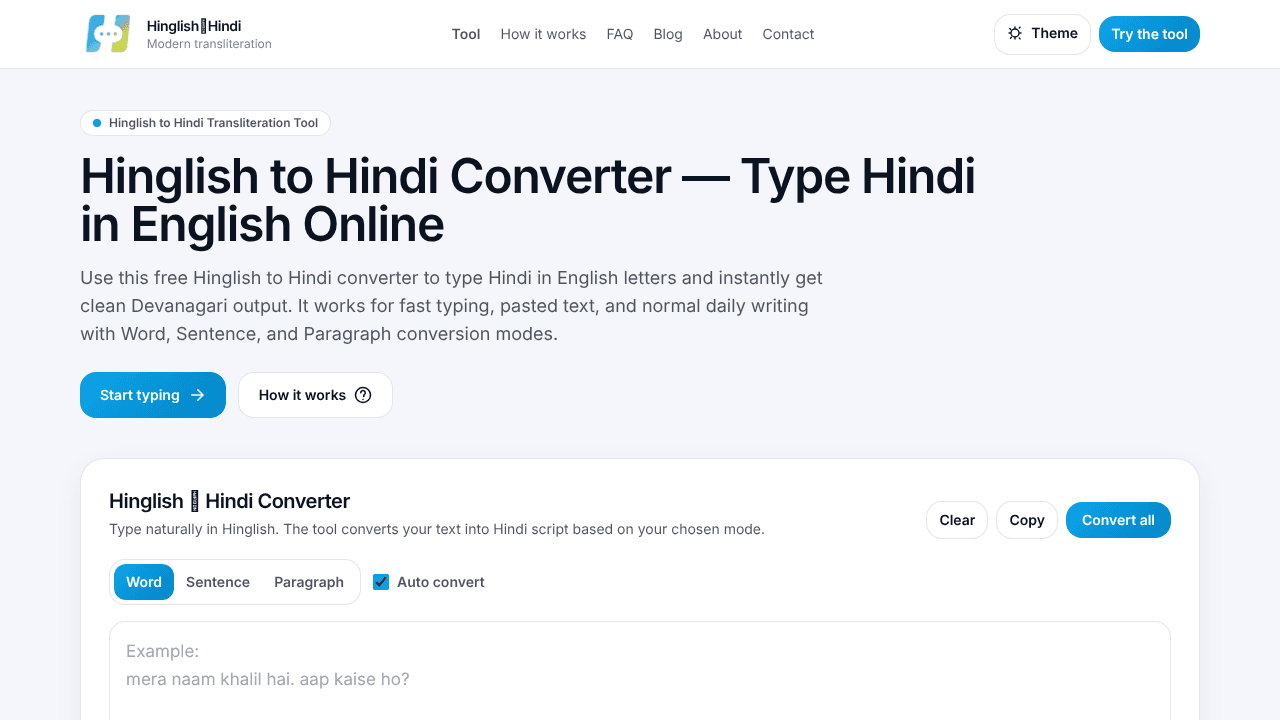Viewport: 1280px width, 720px height.
Task: Click the sun icon in Theme button
Action: 1015,33
